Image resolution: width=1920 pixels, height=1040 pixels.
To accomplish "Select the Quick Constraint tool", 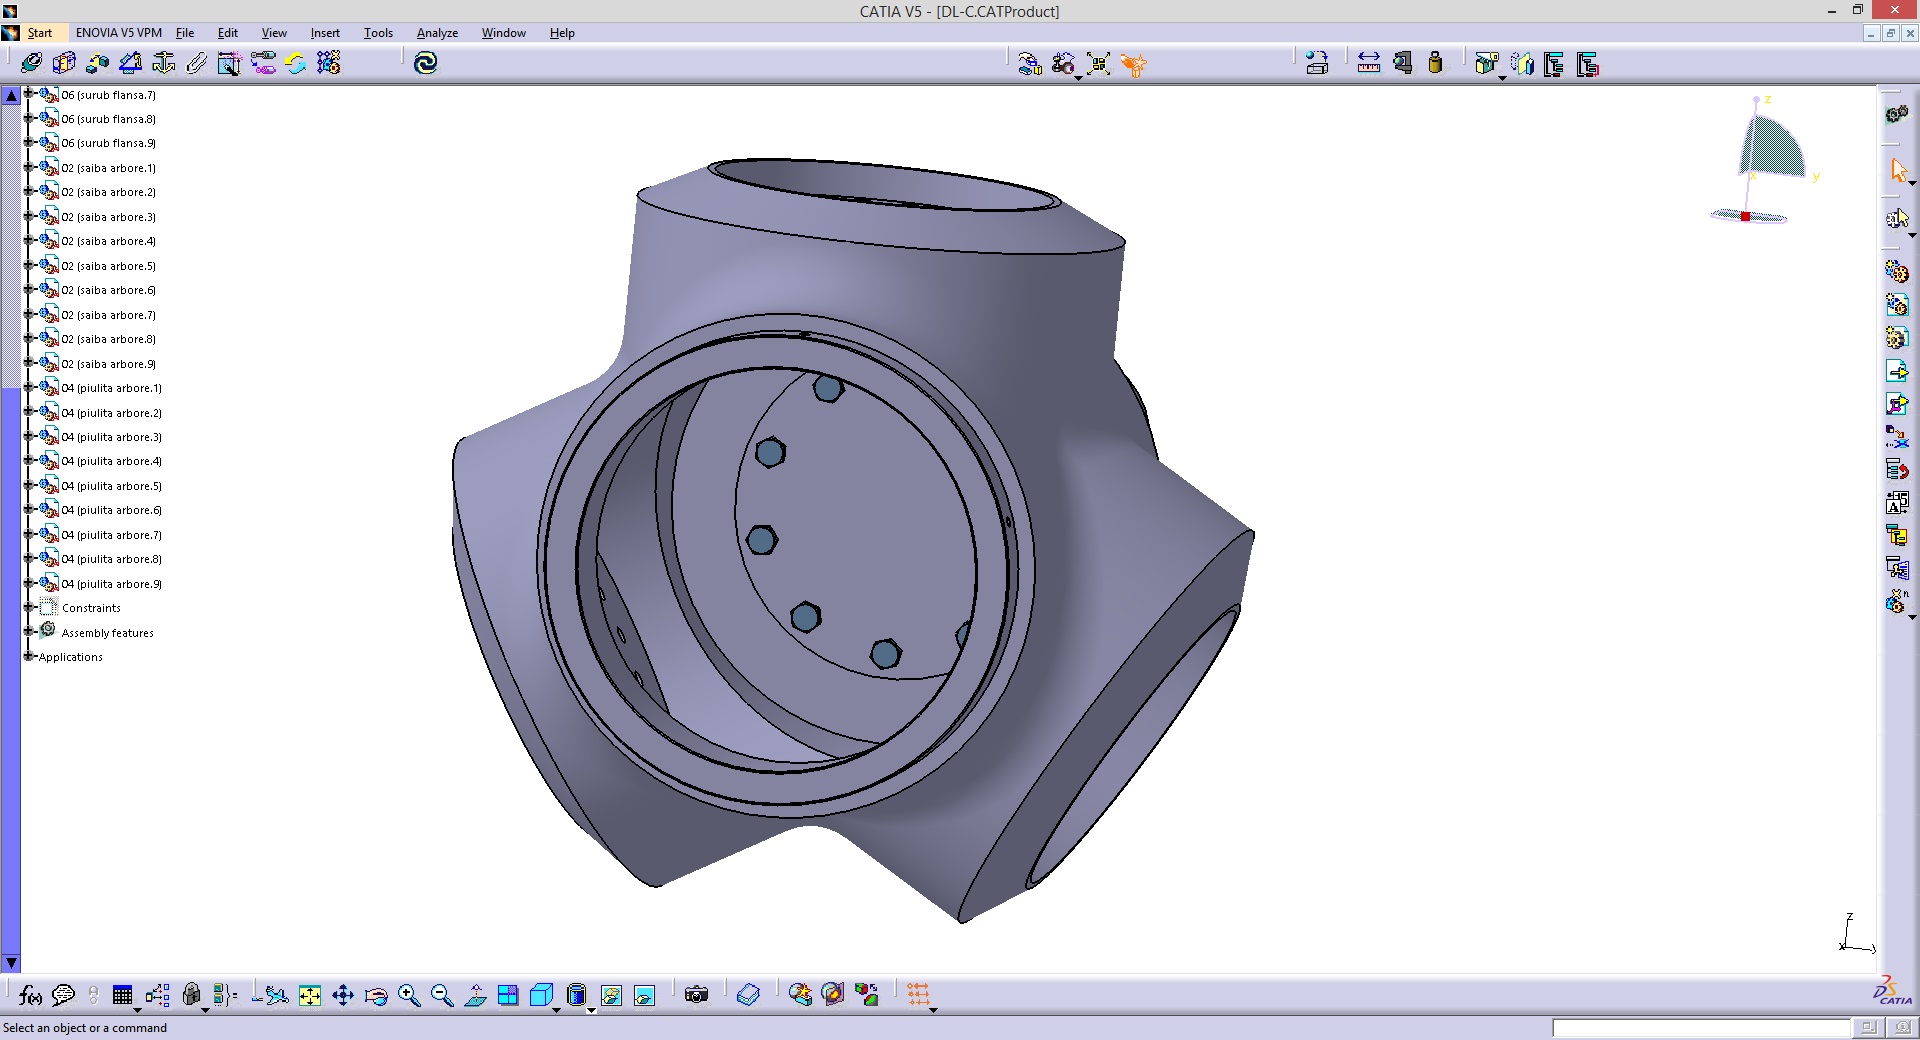I will pyautogui.click(x=229, y=64).
